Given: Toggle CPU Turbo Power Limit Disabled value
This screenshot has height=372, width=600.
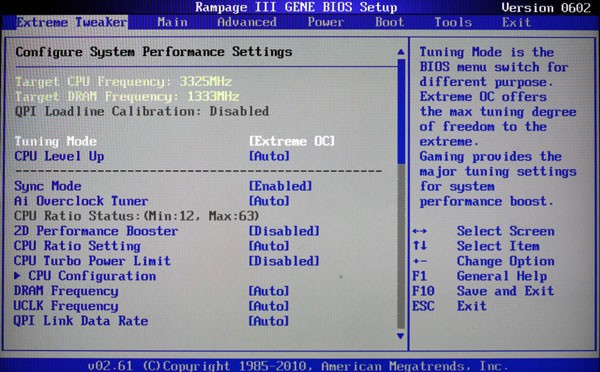Looking at the screenshot, I should 284,261.
